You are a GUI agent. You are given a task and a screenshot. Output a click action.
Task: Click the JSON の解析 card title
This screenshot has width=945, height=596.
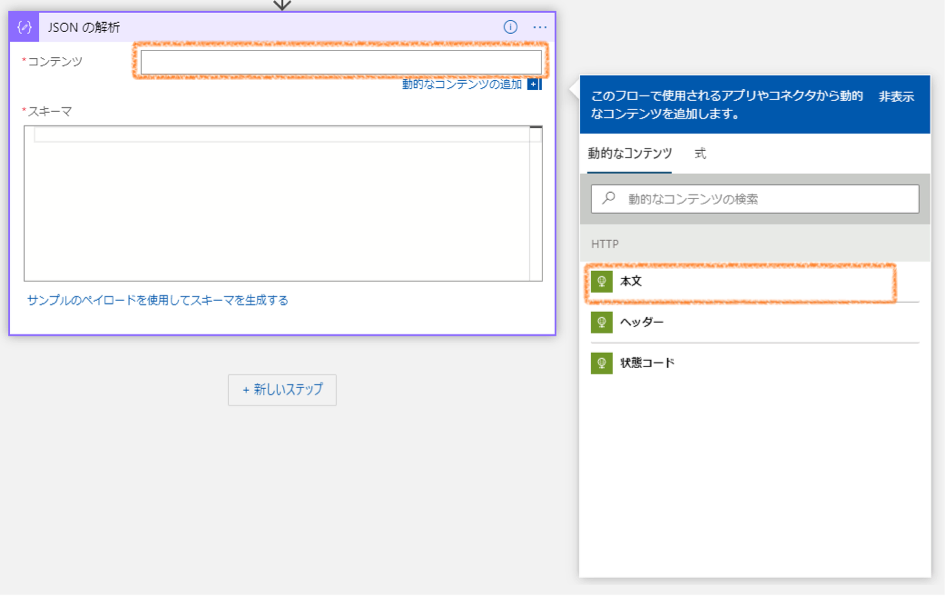[x=84, y=28]
